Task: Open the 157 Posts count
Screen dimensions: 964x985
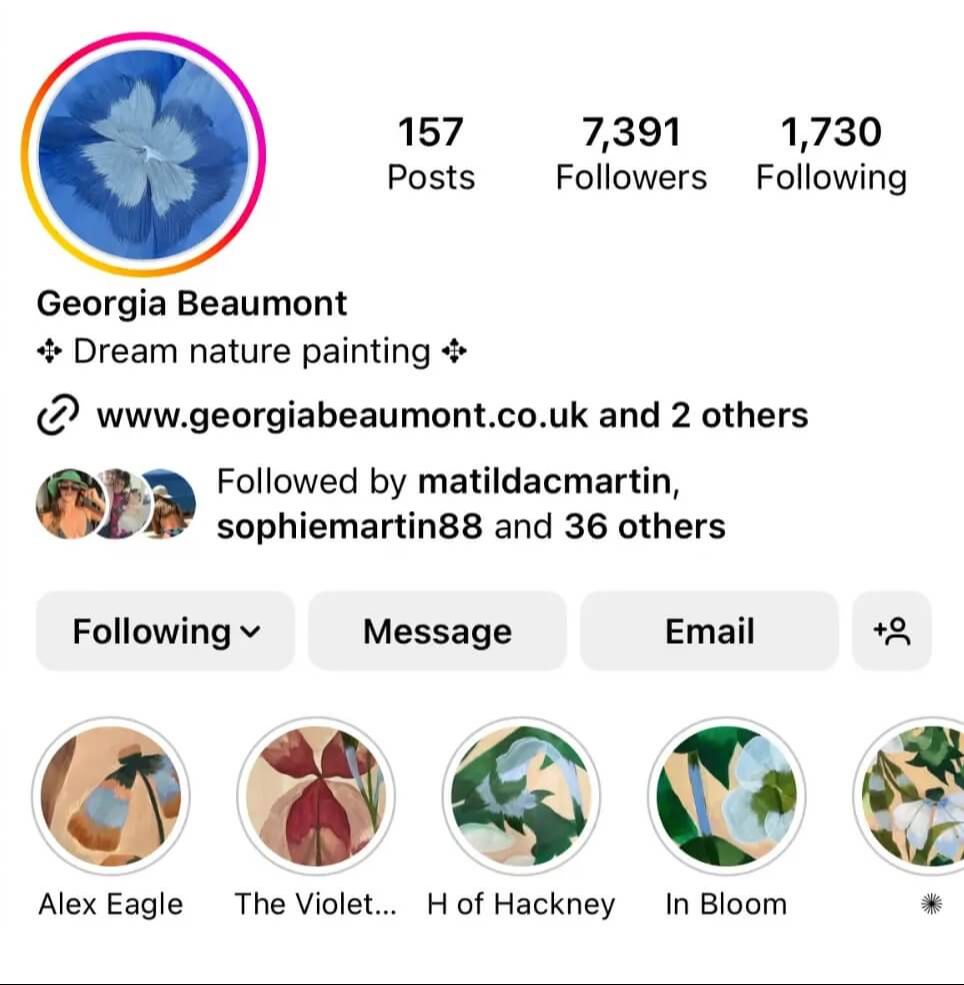Action: 431,153
